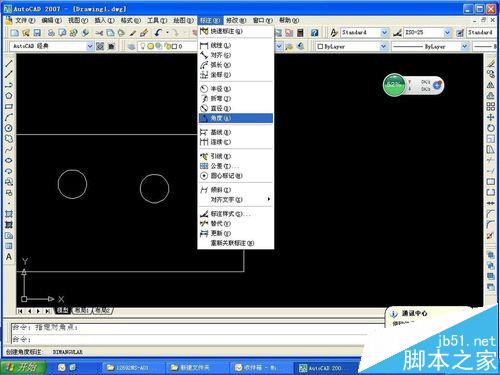
Task: Cut selection with the scissors icon
Action: pos(99,32)
